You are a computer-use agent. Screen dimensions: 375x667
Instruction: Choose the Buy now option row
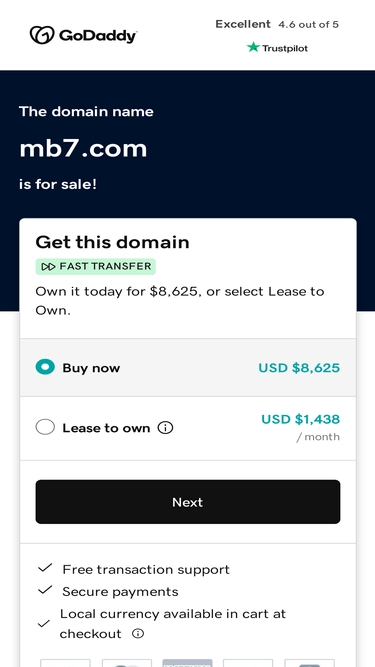(188, 368)
